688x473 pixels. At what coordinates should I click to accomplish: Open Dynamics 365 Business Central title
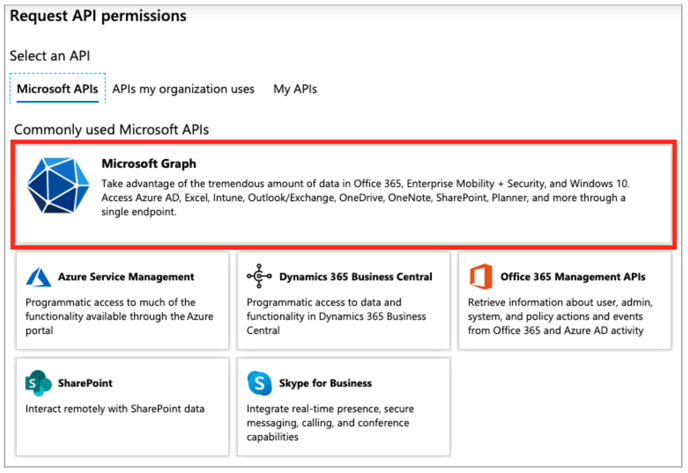pos(356,276)
